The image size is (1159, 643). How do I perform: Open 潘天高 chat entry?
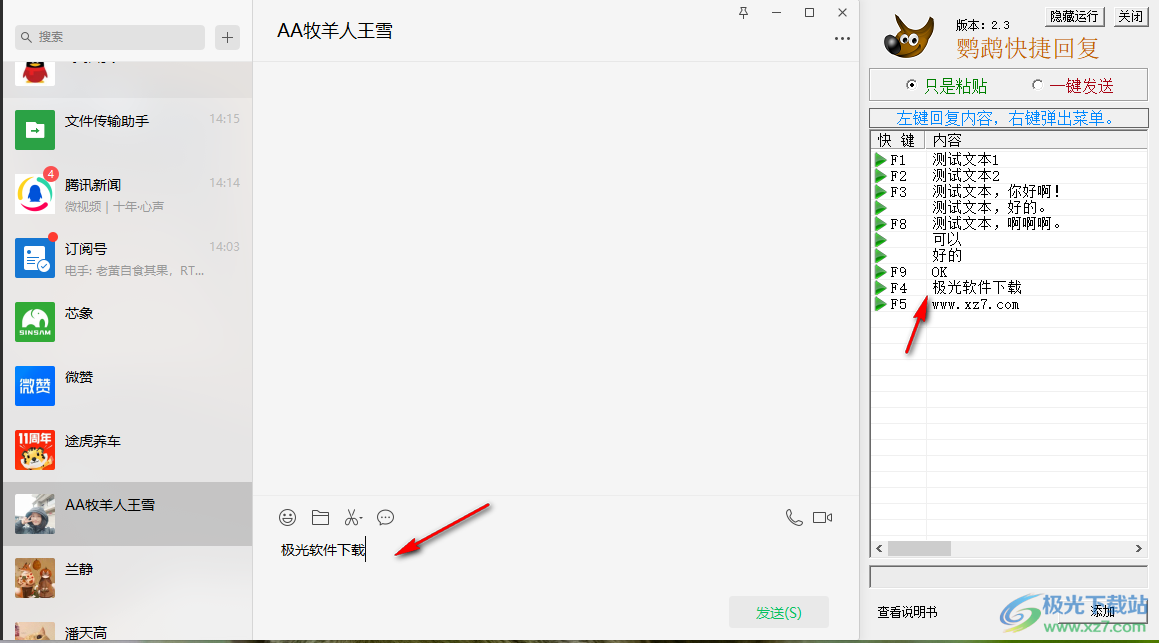tap(128, 630)
